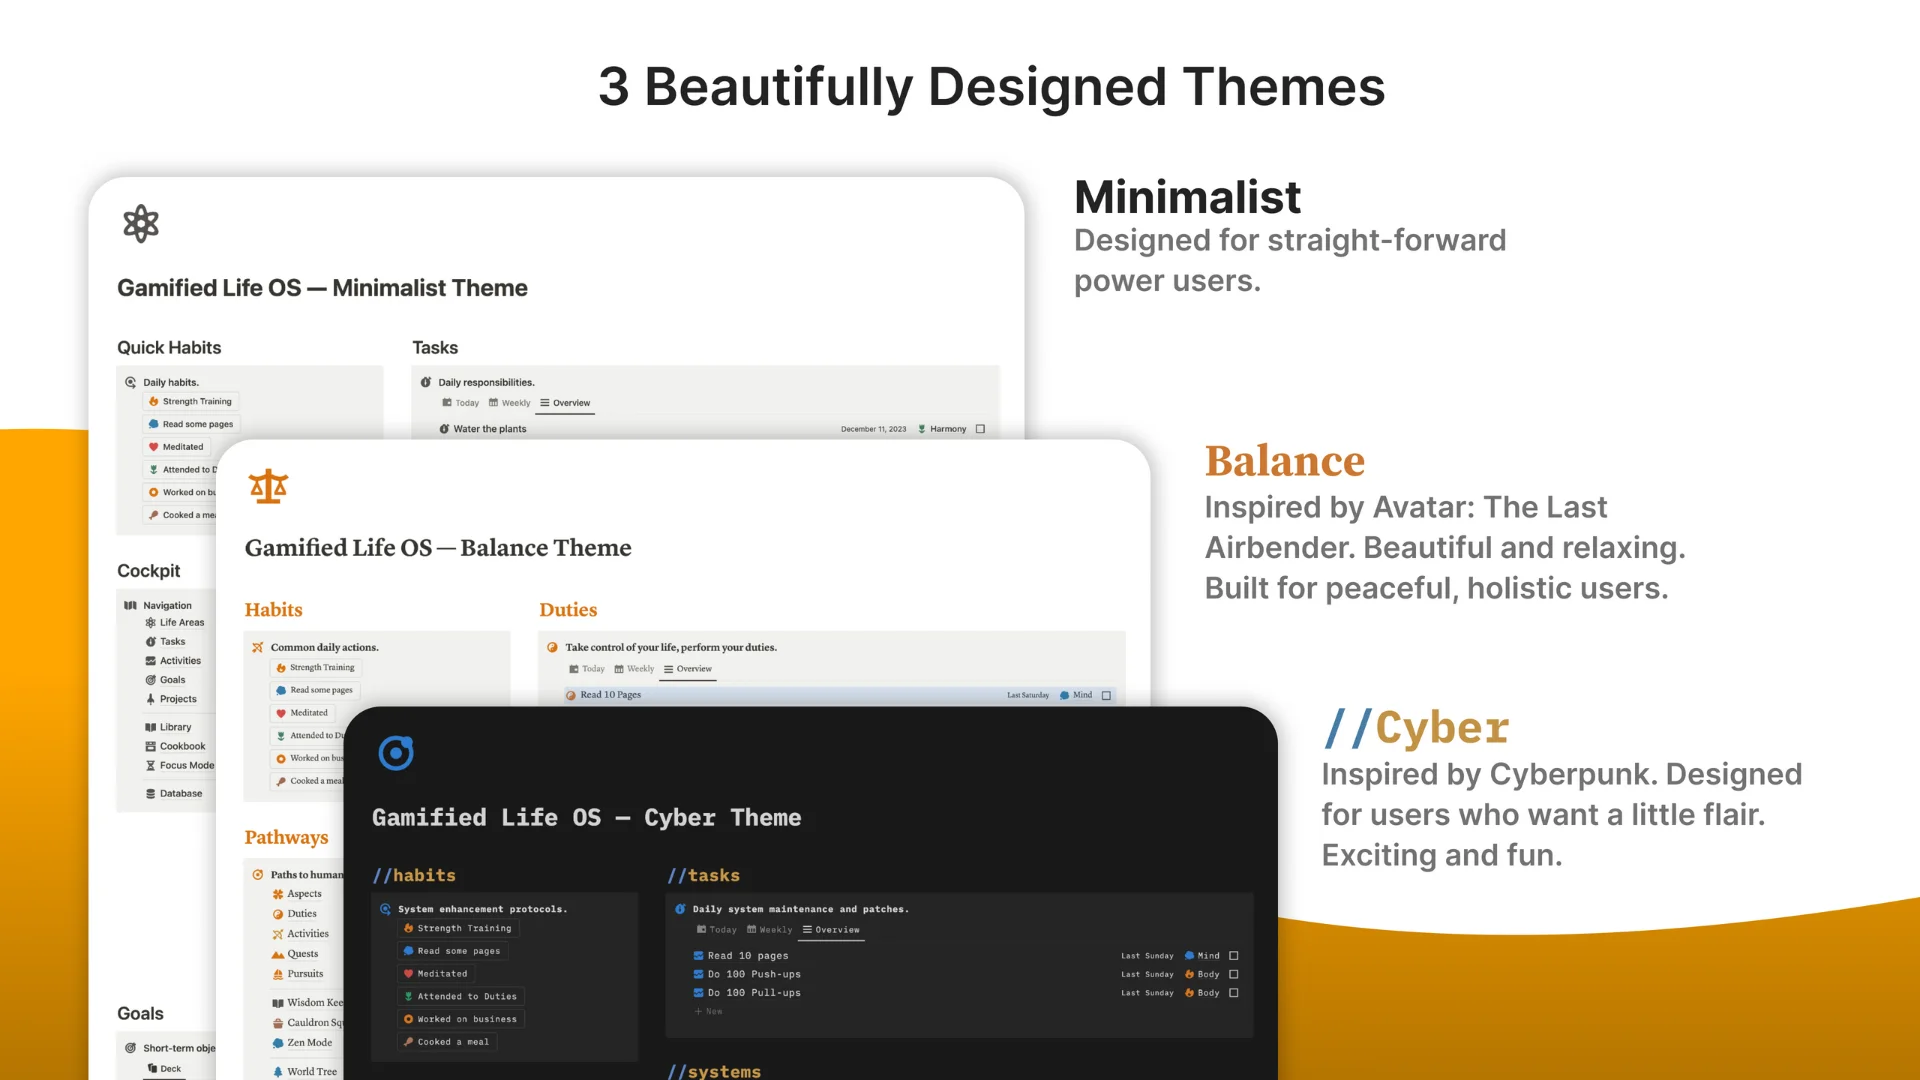
Task: Switch to Today tab in Minimalist Tasks
Action: [461, 403]
